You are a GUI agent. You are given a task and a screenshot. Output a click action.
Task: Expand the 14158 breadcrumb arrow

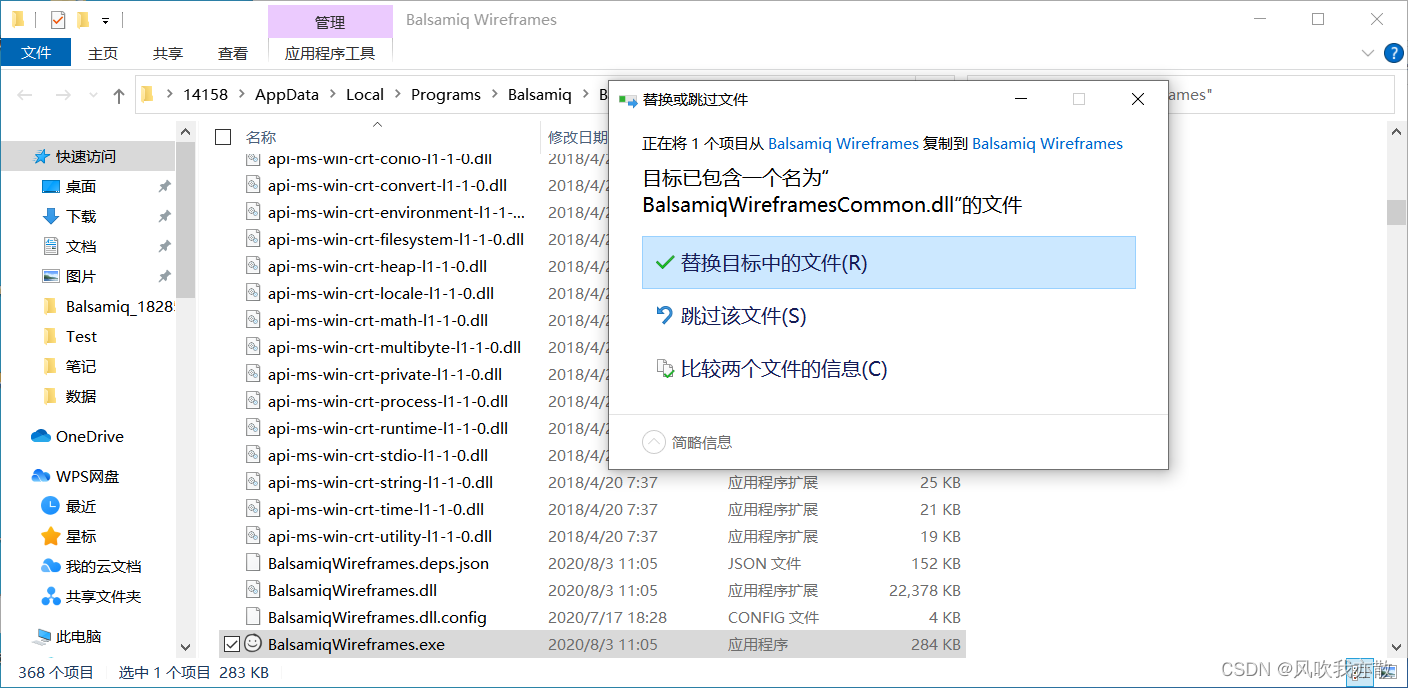pyautogui.click(x=242, y=95)
